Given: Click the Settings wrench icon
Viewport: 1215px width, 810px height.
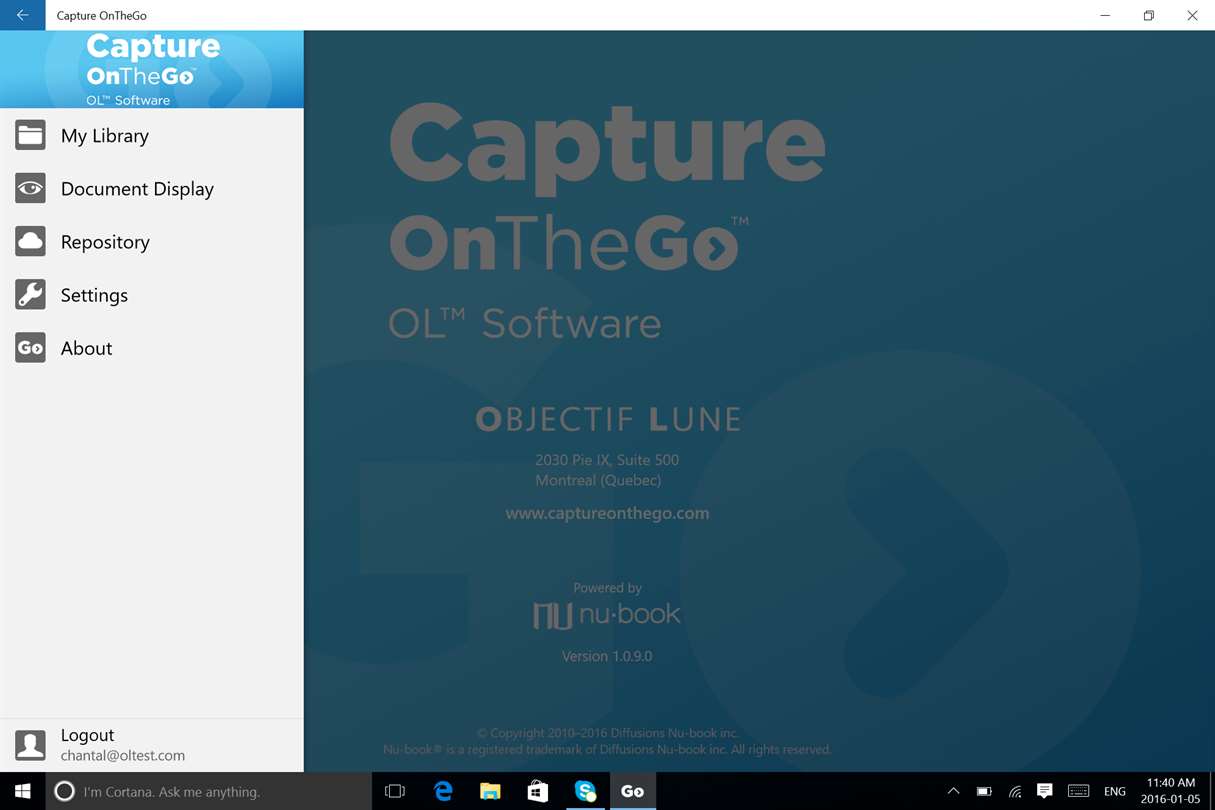Looking at the screenshot, I should pyautogui.click(x=30, y=294).
